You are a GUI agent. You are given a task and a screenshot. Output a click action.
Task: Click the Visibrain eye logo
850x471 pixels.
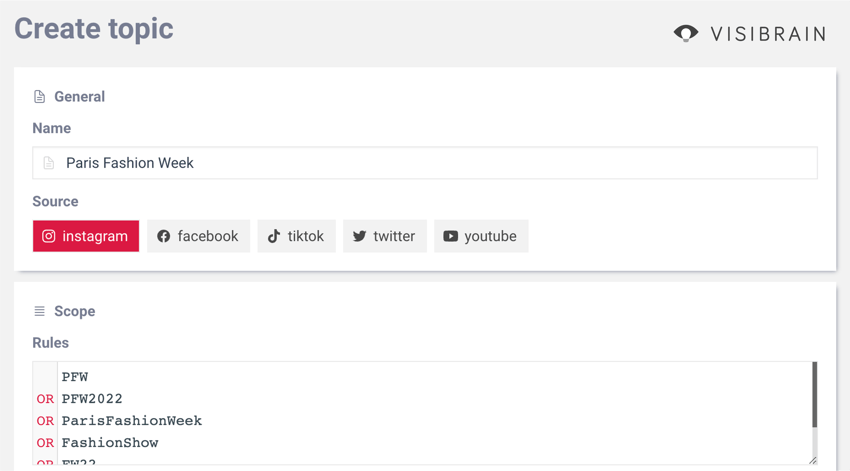coord(686,33)
